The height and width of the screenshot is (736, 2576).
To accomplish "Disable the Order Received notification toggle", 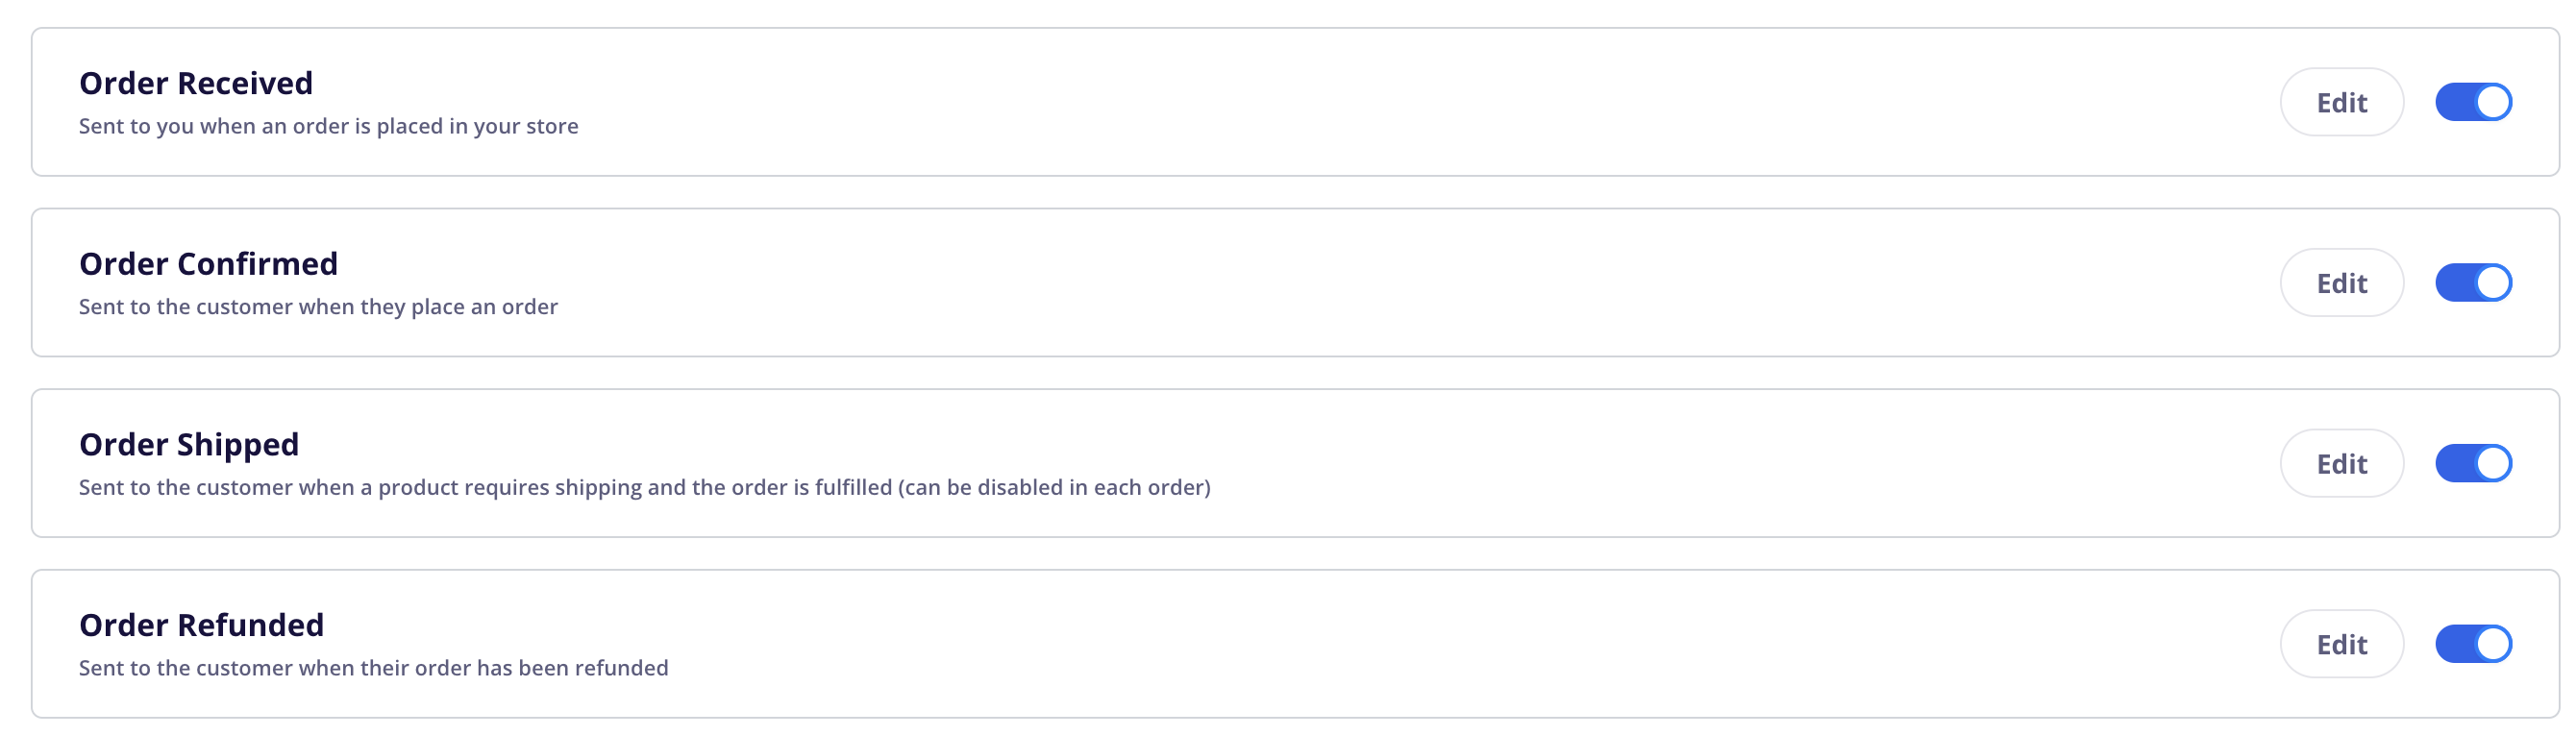I will tap(2473, 102).
